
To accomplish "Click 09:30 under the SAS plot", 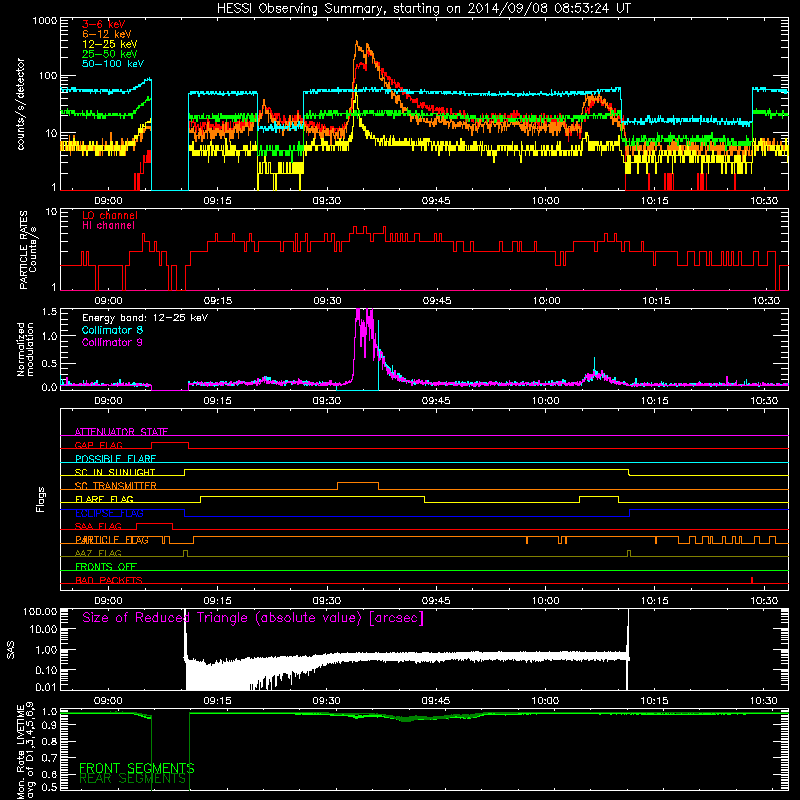I will [x=327, y=701].
